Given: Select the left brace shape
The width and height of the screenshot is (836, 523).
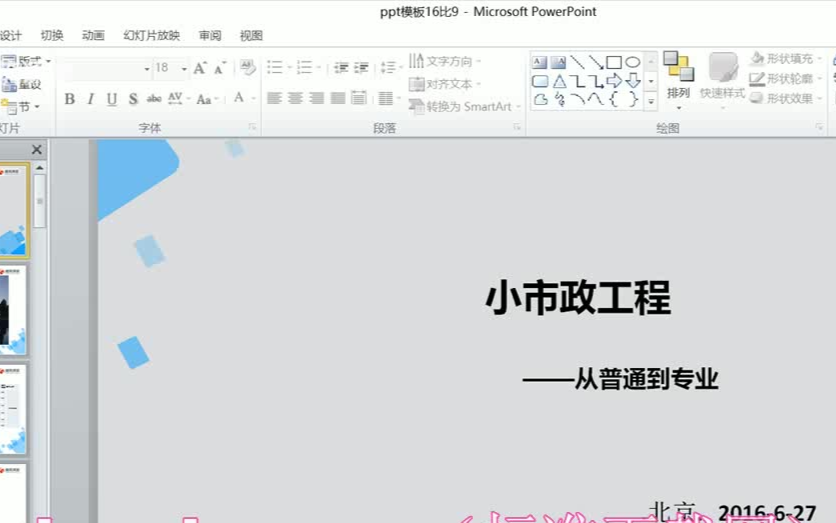Looking at the screenshot, I should coord(614,99).
